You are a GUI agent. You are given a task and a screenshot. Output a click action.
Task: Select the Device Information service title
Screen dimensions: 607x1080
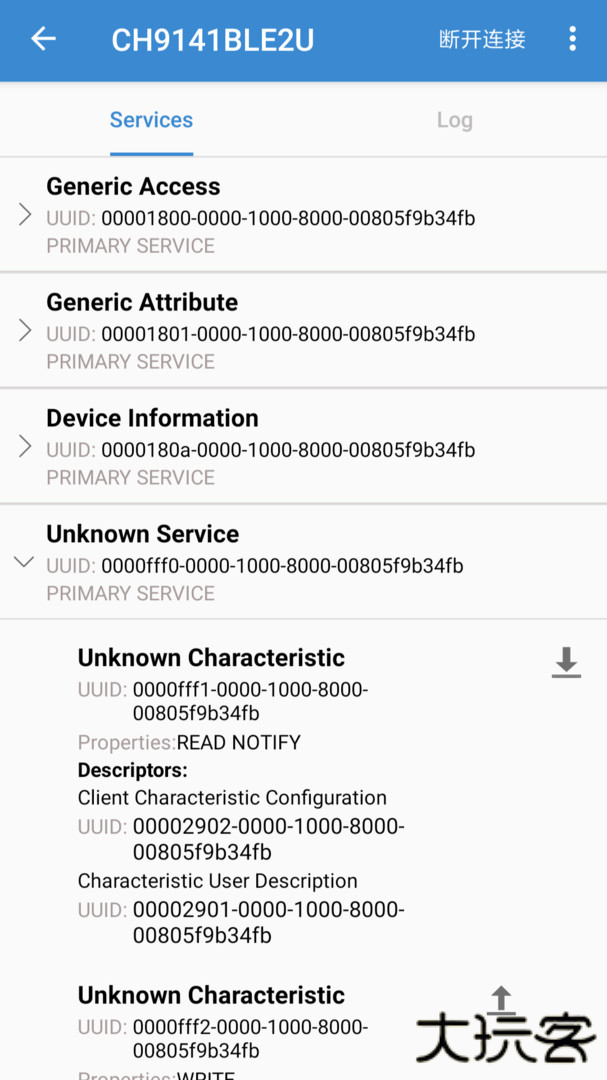[152, 418]
